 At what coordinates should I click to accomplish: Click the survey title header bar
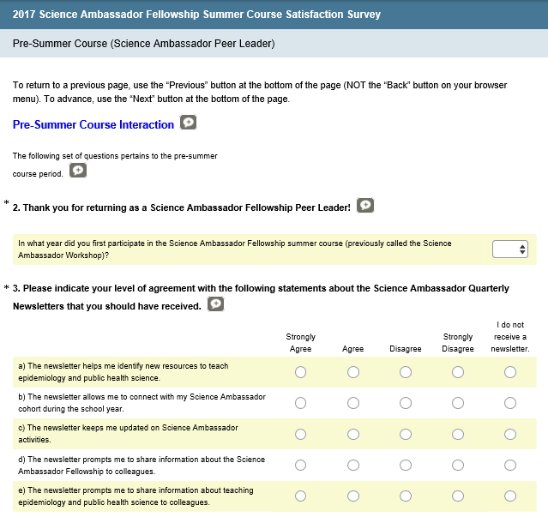[x=274, y=14]
